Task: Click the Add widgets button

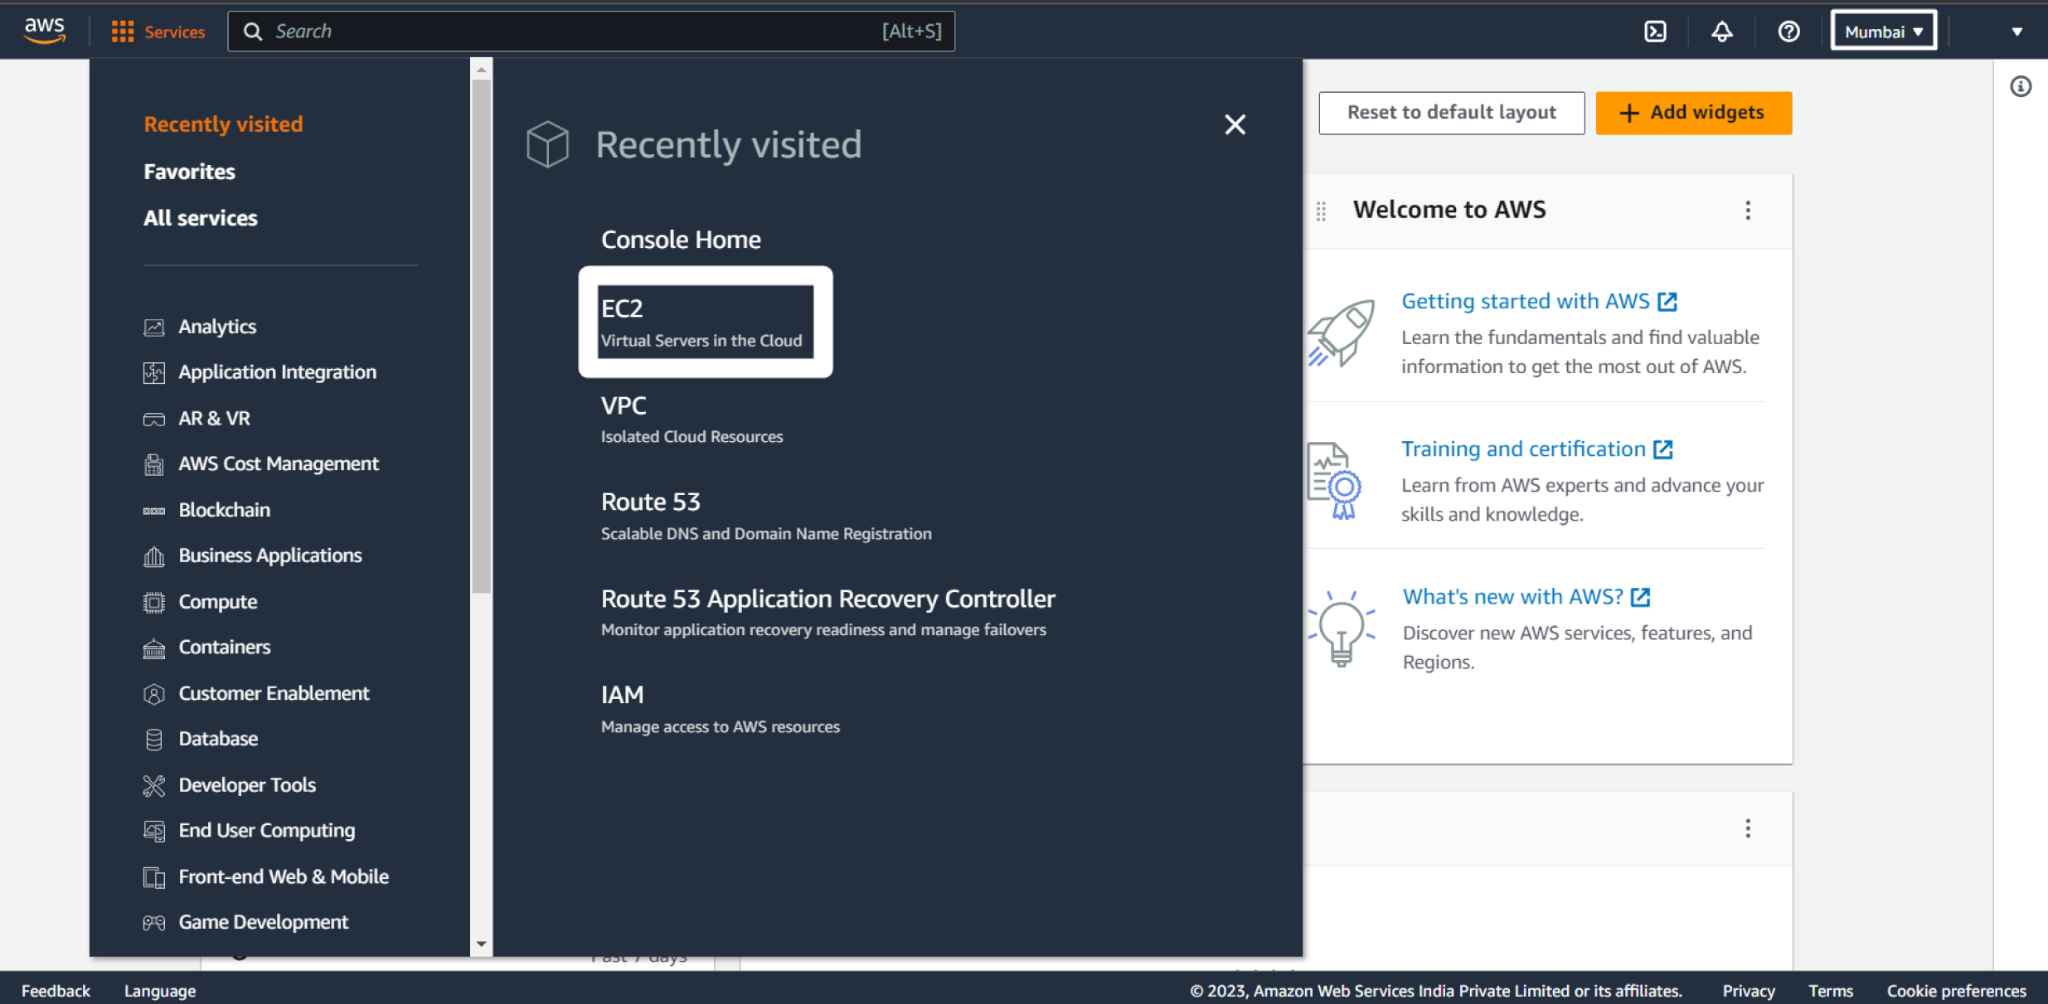Action: pos(1693,113)
